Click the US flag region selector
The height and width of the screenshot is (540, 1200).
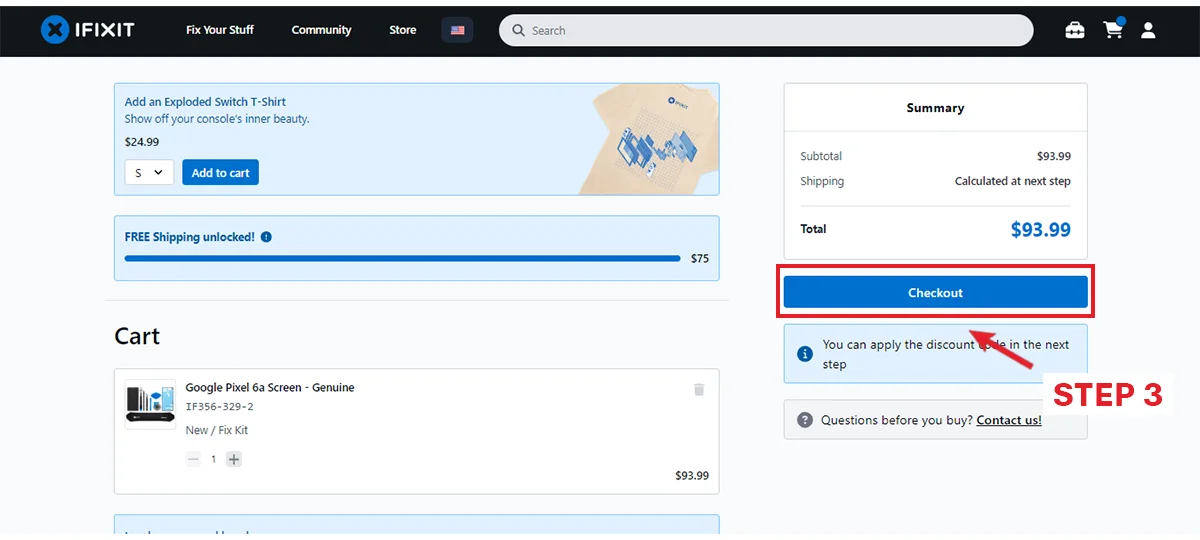457,30
